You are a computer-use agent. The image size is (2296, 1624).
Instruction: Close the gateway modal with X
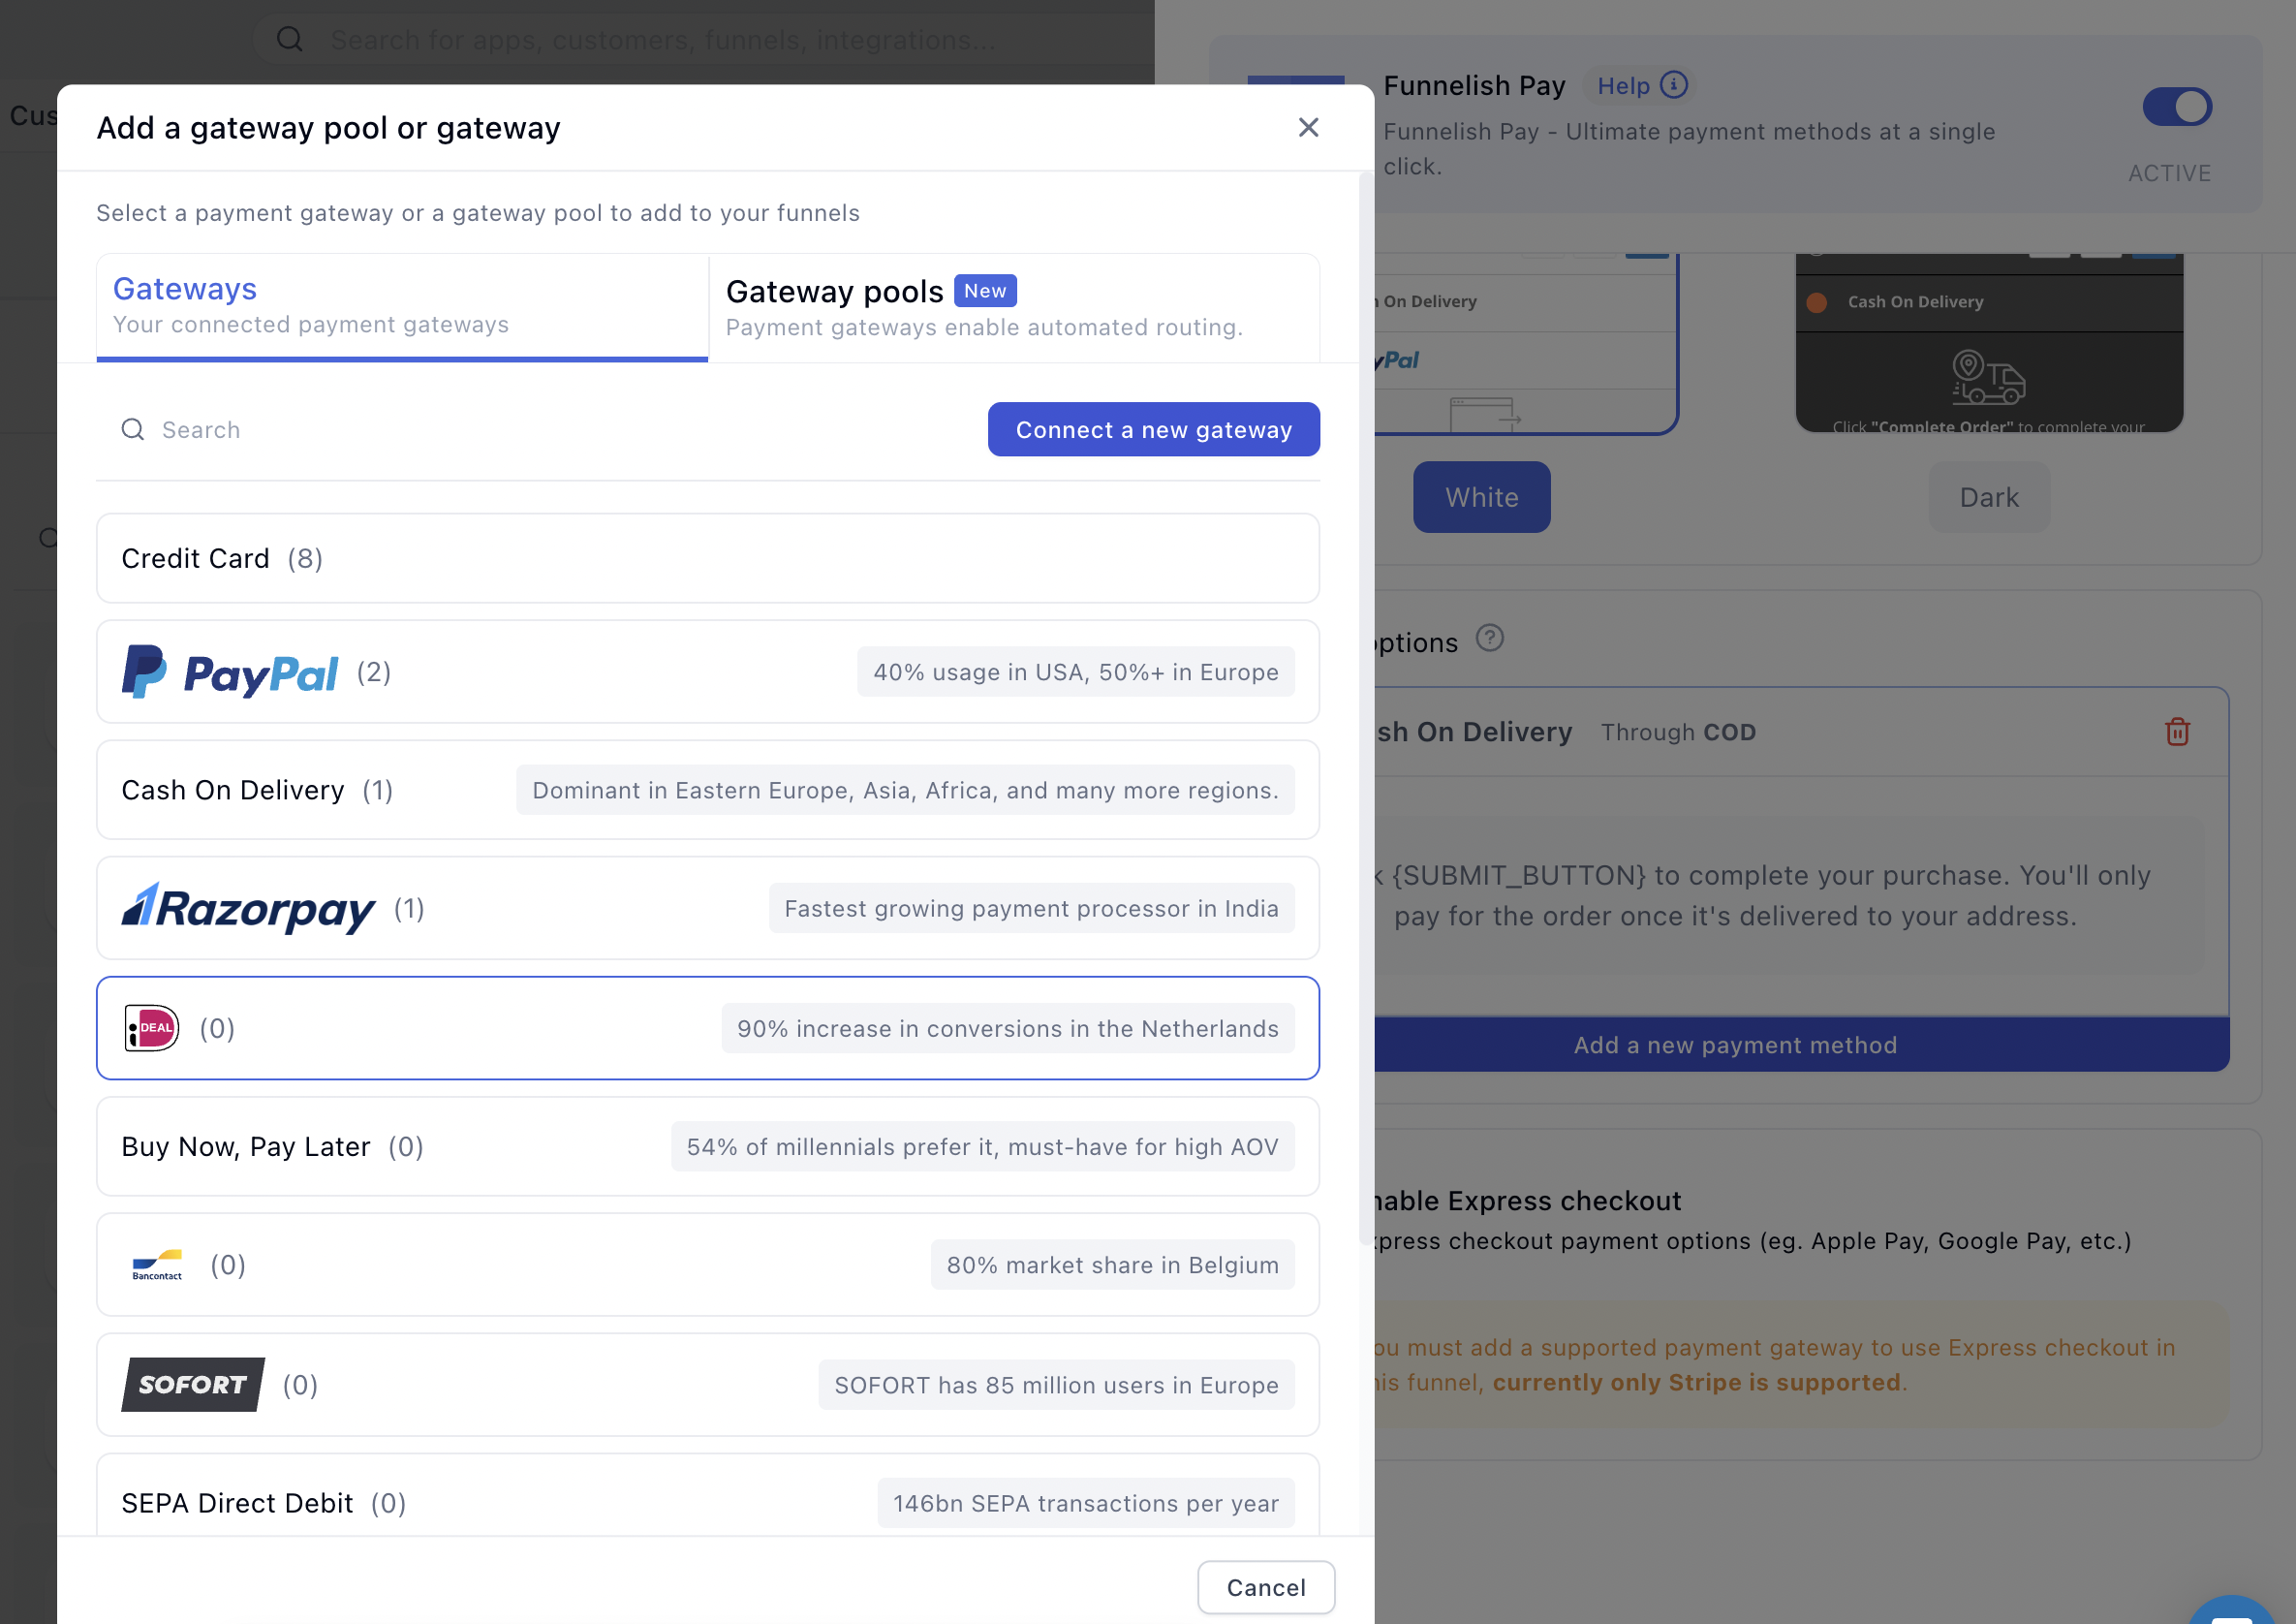click(x=1308, y=127)
